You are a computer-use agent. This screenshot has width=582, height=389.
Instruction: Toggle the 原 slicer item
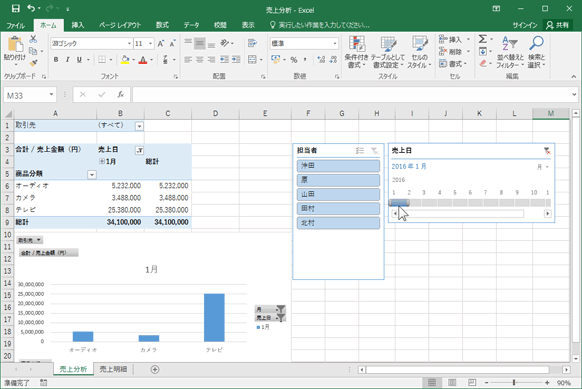338,180
